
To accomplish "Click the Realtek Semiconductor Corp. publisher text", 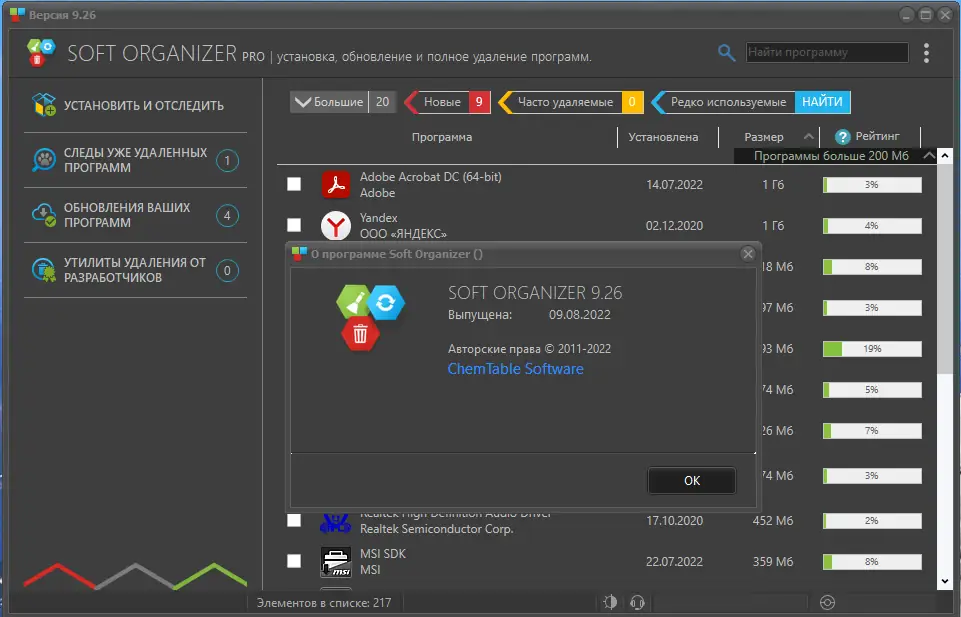I will coord(436,529).
